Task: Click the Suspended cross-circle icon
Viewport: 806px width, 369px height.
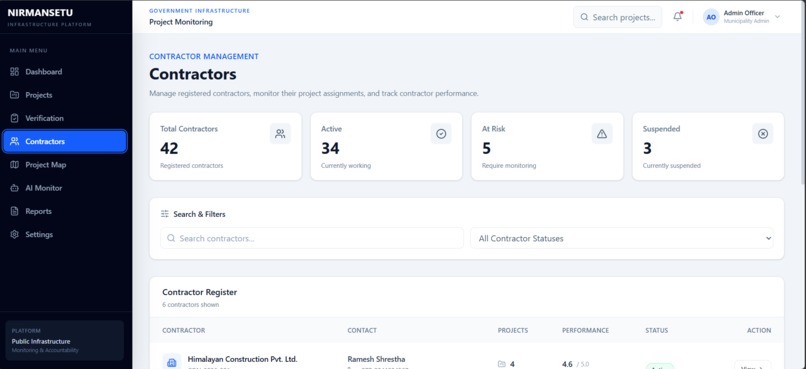Action: point(763,134)
